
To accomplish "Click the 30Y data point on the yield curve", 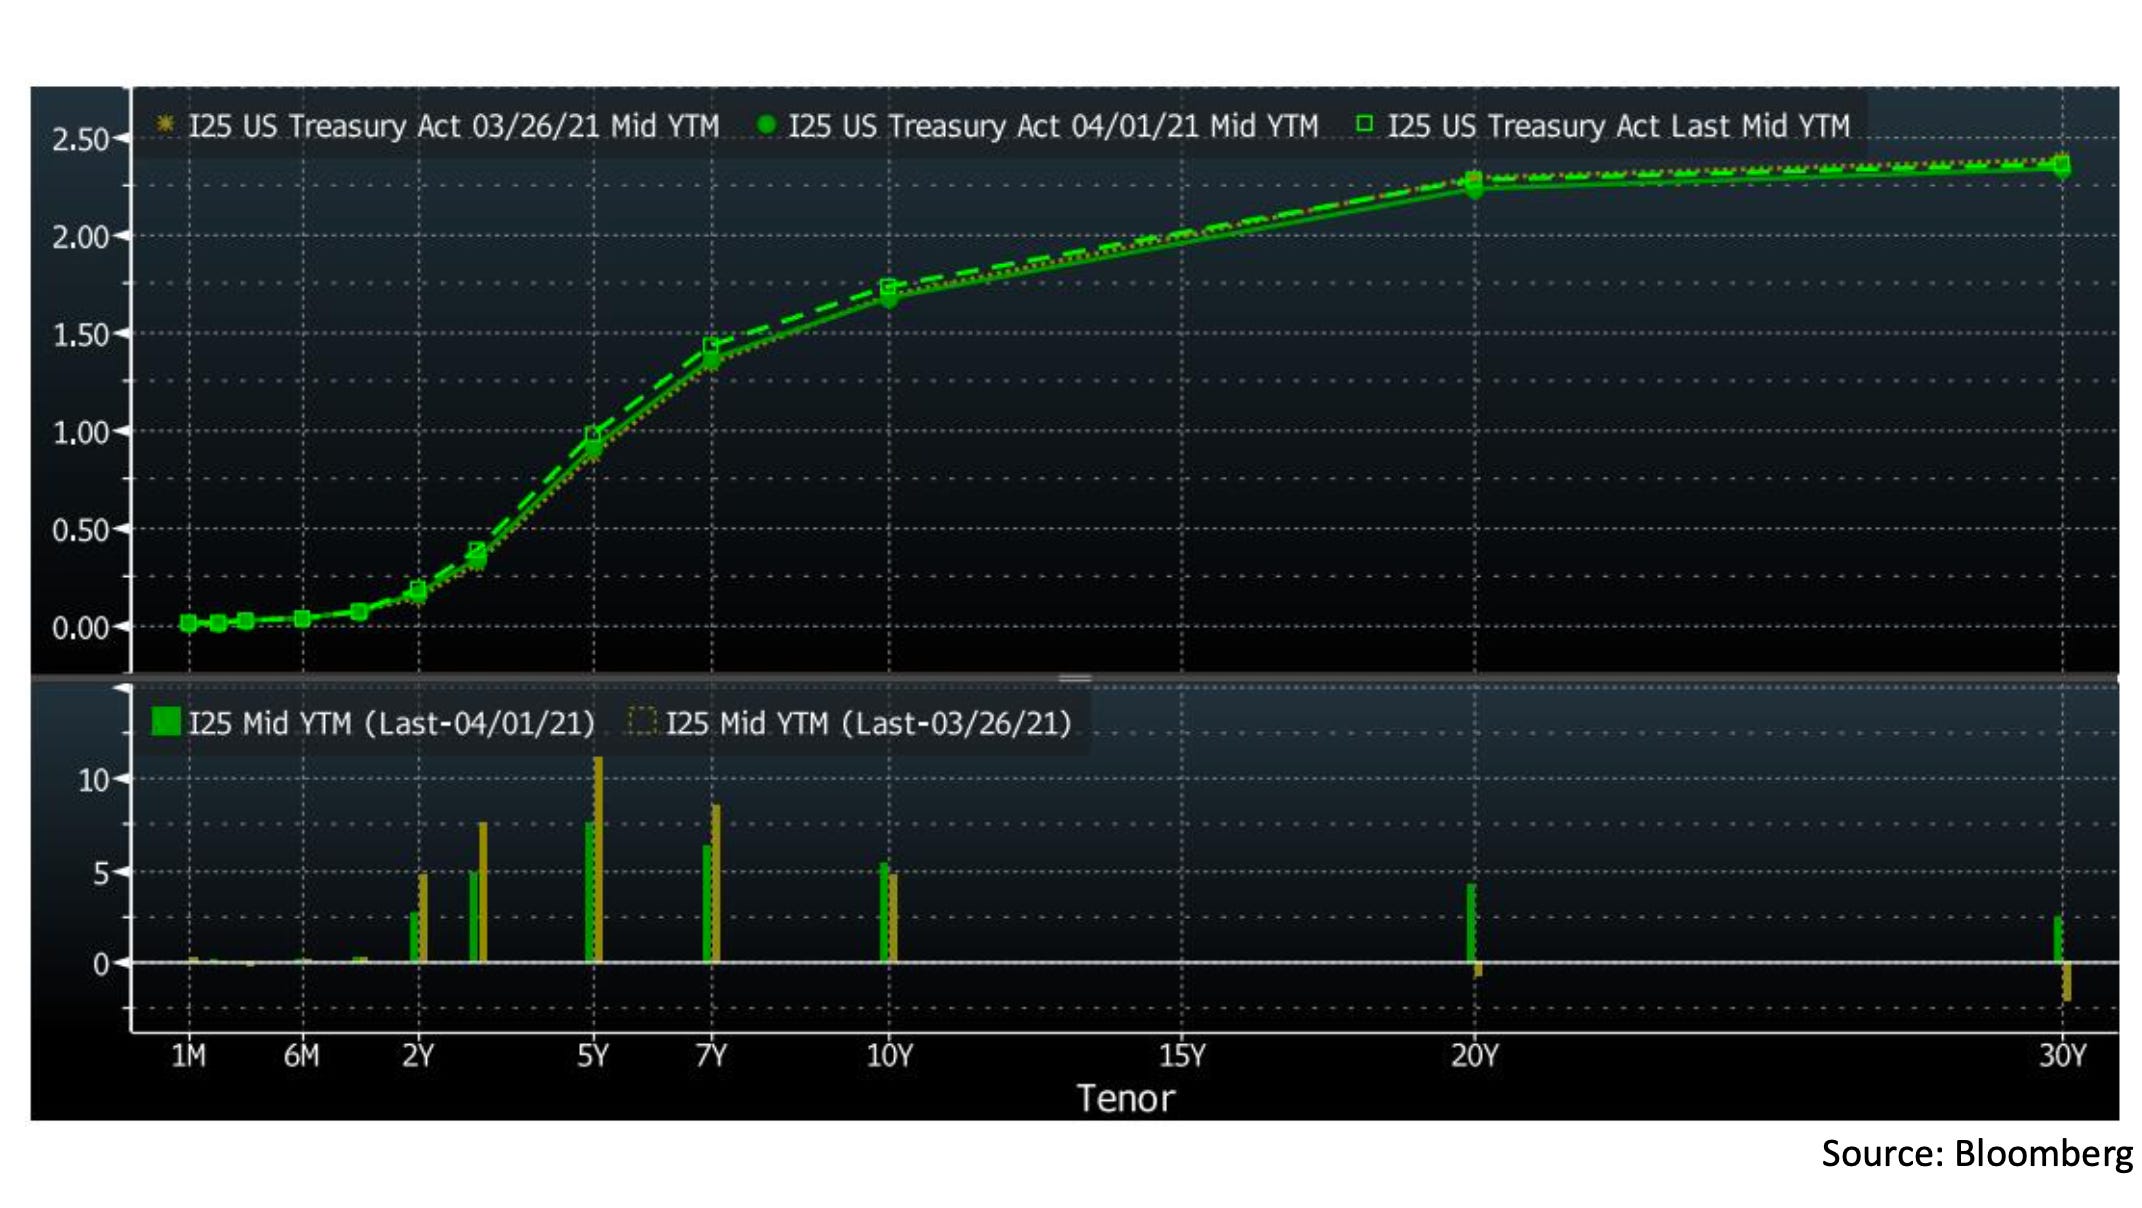I will pyautogui.click(x=2062, y=166).
